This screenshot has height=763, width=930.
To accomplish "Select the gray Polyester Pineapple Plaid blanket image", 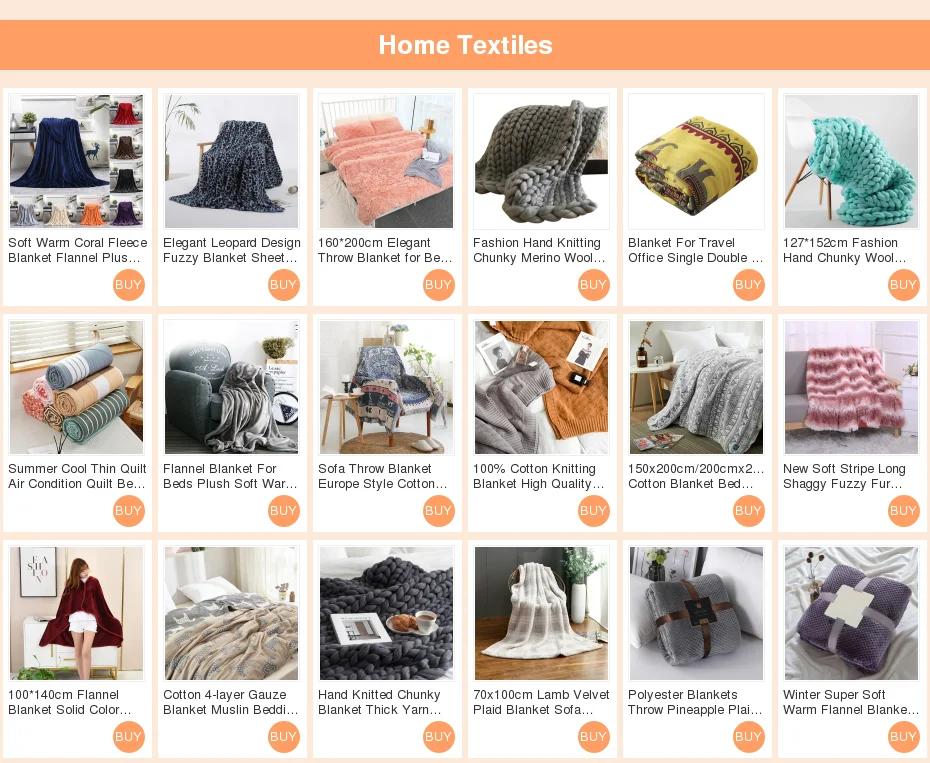I will coord(696,613).
